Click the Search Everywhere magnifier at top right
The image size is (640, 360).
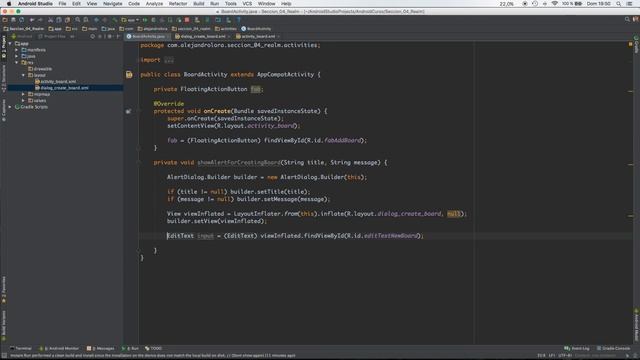point(627,19)
